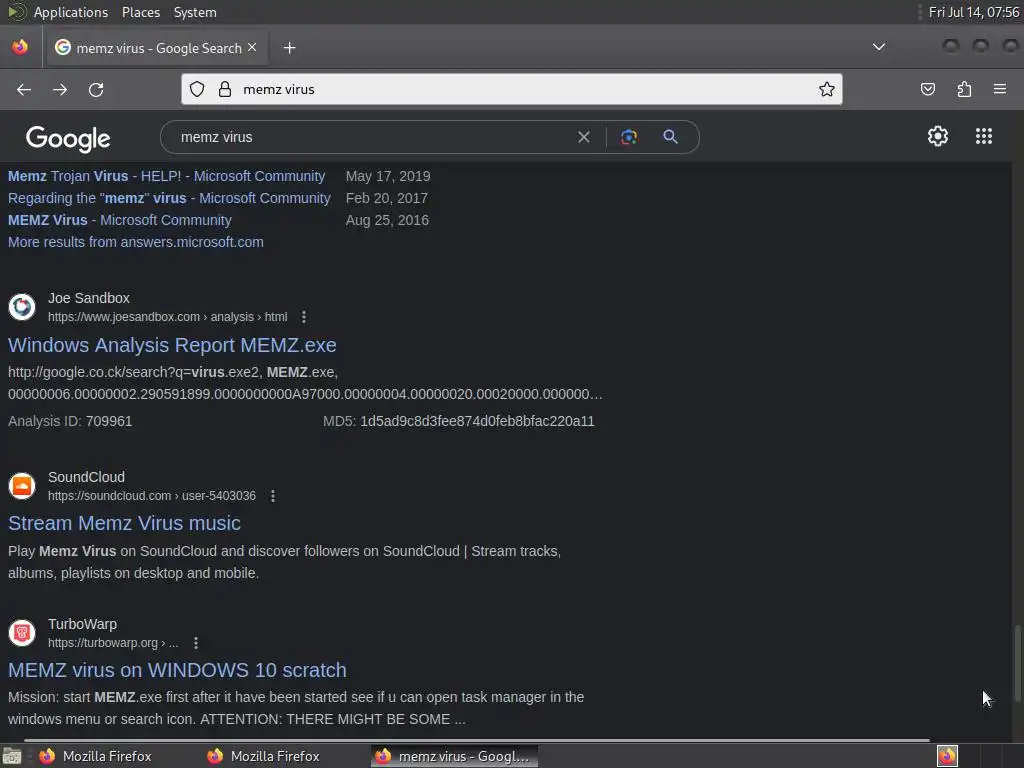Click the Aug 25, 2016 date
The height and width of the screenshot is (768, 1024).
[x=387, y=220]
